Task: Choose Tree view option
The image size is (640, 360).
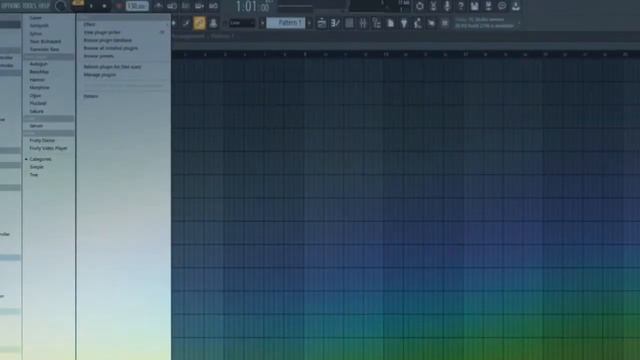Action: (33, 175)
